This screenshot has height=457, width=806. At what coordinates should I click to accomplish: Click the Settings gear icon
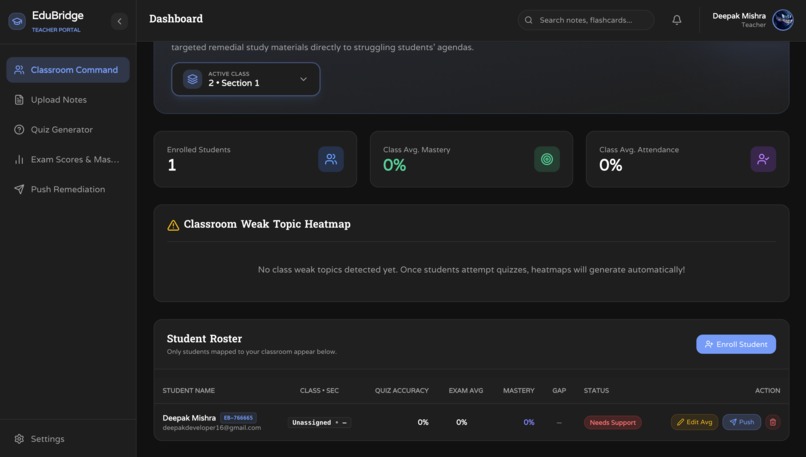pos(19,439)
